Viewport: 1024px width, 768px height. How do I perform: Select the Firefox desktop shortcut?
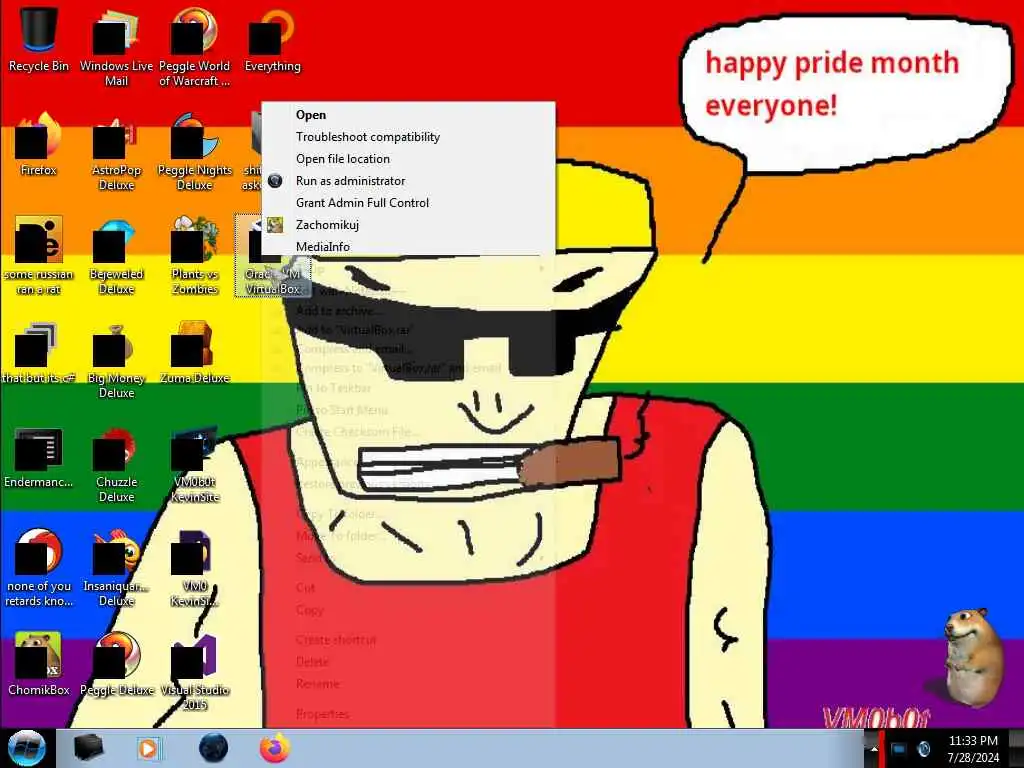tap(39, 145)
